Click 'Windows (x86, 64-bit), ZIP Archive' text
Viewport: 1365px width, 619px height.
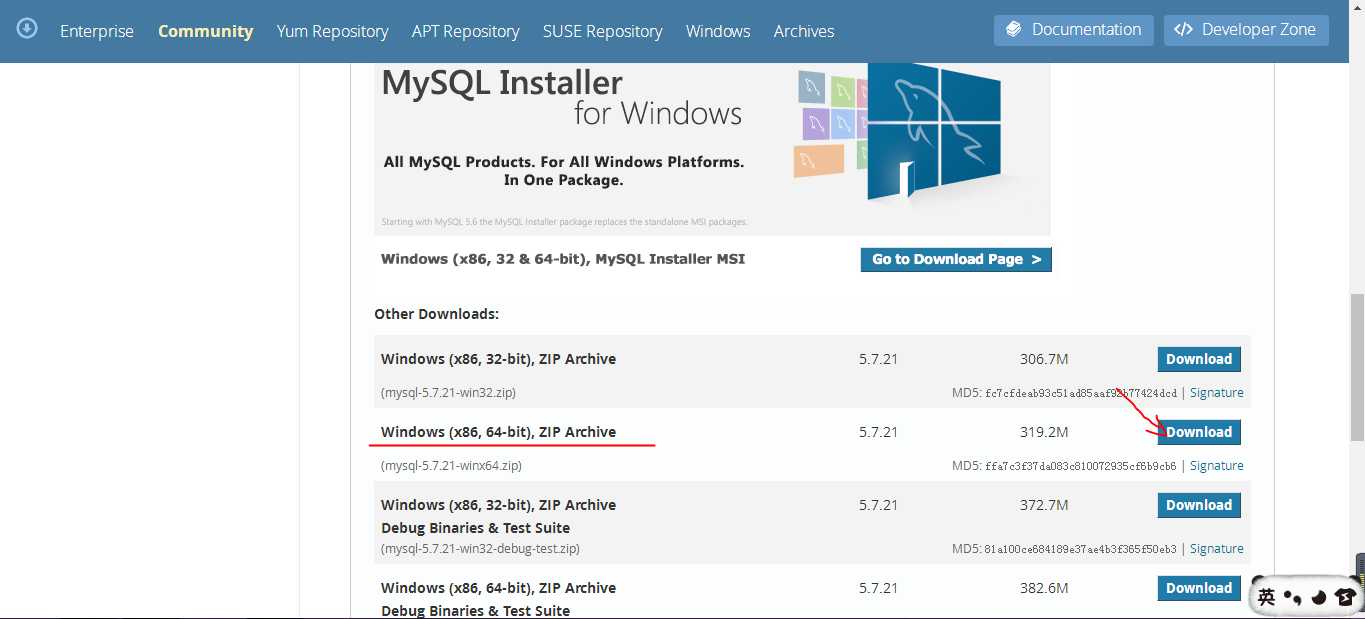498,432
